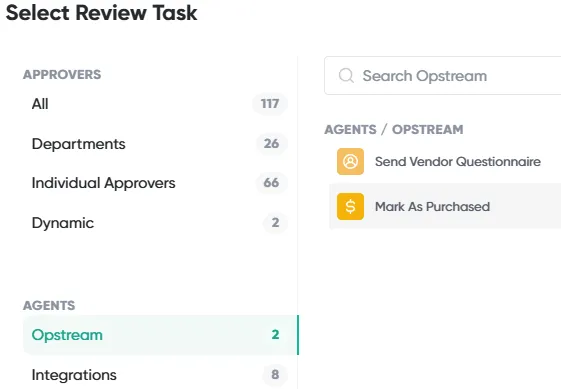Select the Opstream agents category
Image resolution: width=561 pixels, height=389 pixels.
[x=160, y=335]
